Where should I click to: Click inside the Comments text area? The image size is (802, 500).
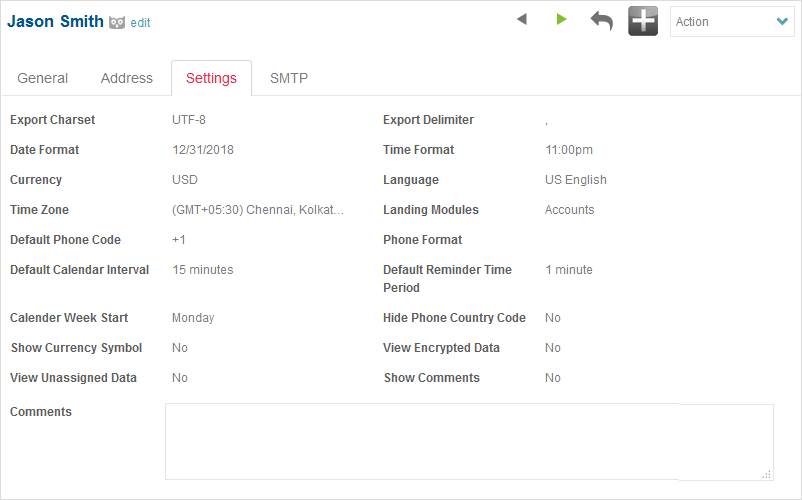(469, 442)
